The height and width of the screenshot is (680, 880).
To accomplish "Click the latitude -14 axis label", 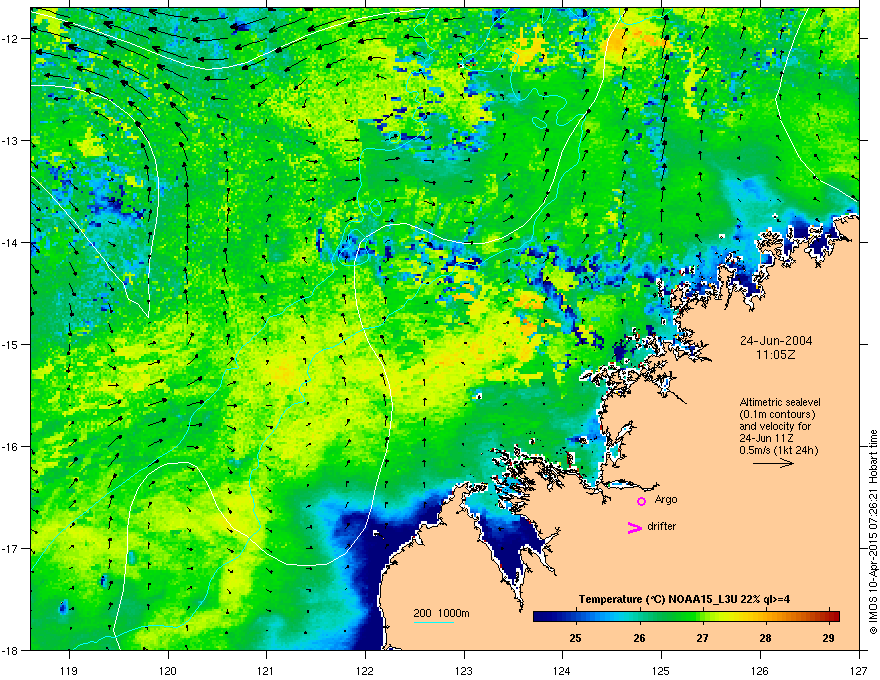I will (x=11, y=242).
